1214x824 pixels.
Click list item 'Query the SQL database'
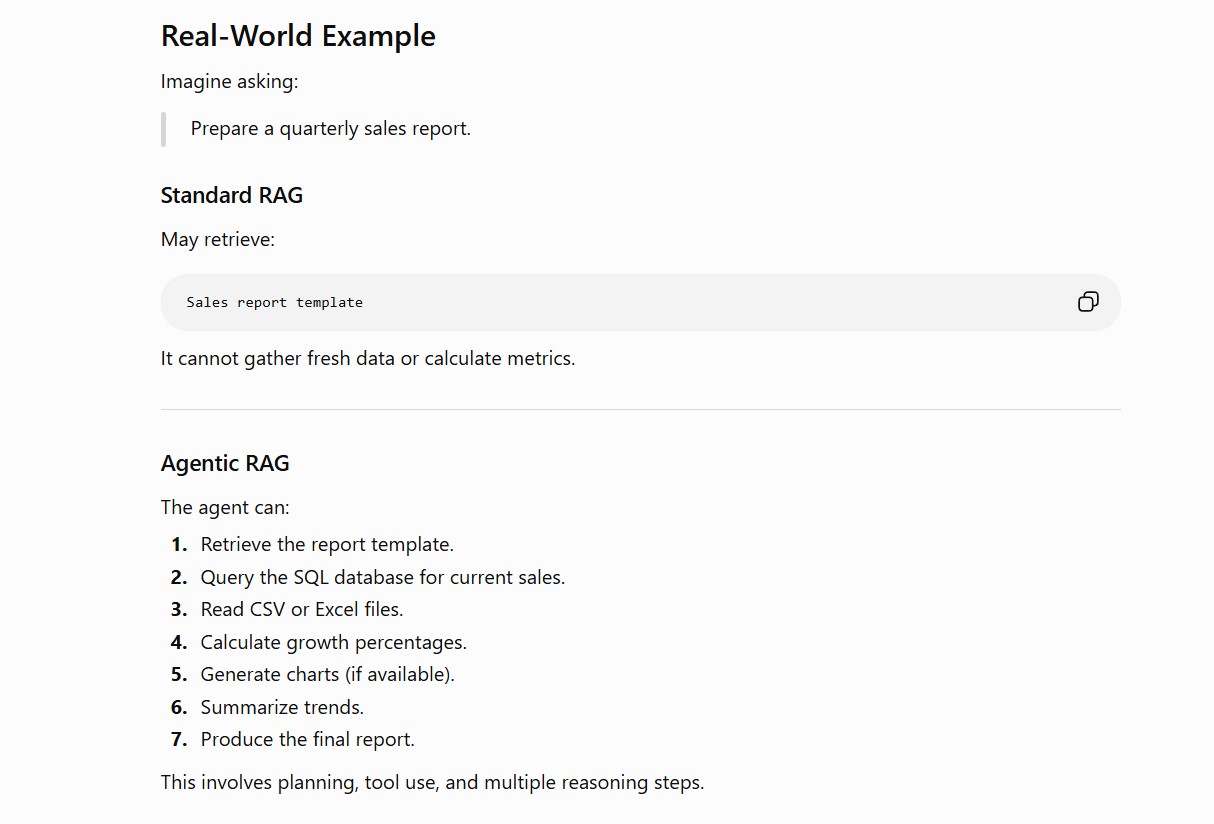pyautogui.click(x=383, y=577)
